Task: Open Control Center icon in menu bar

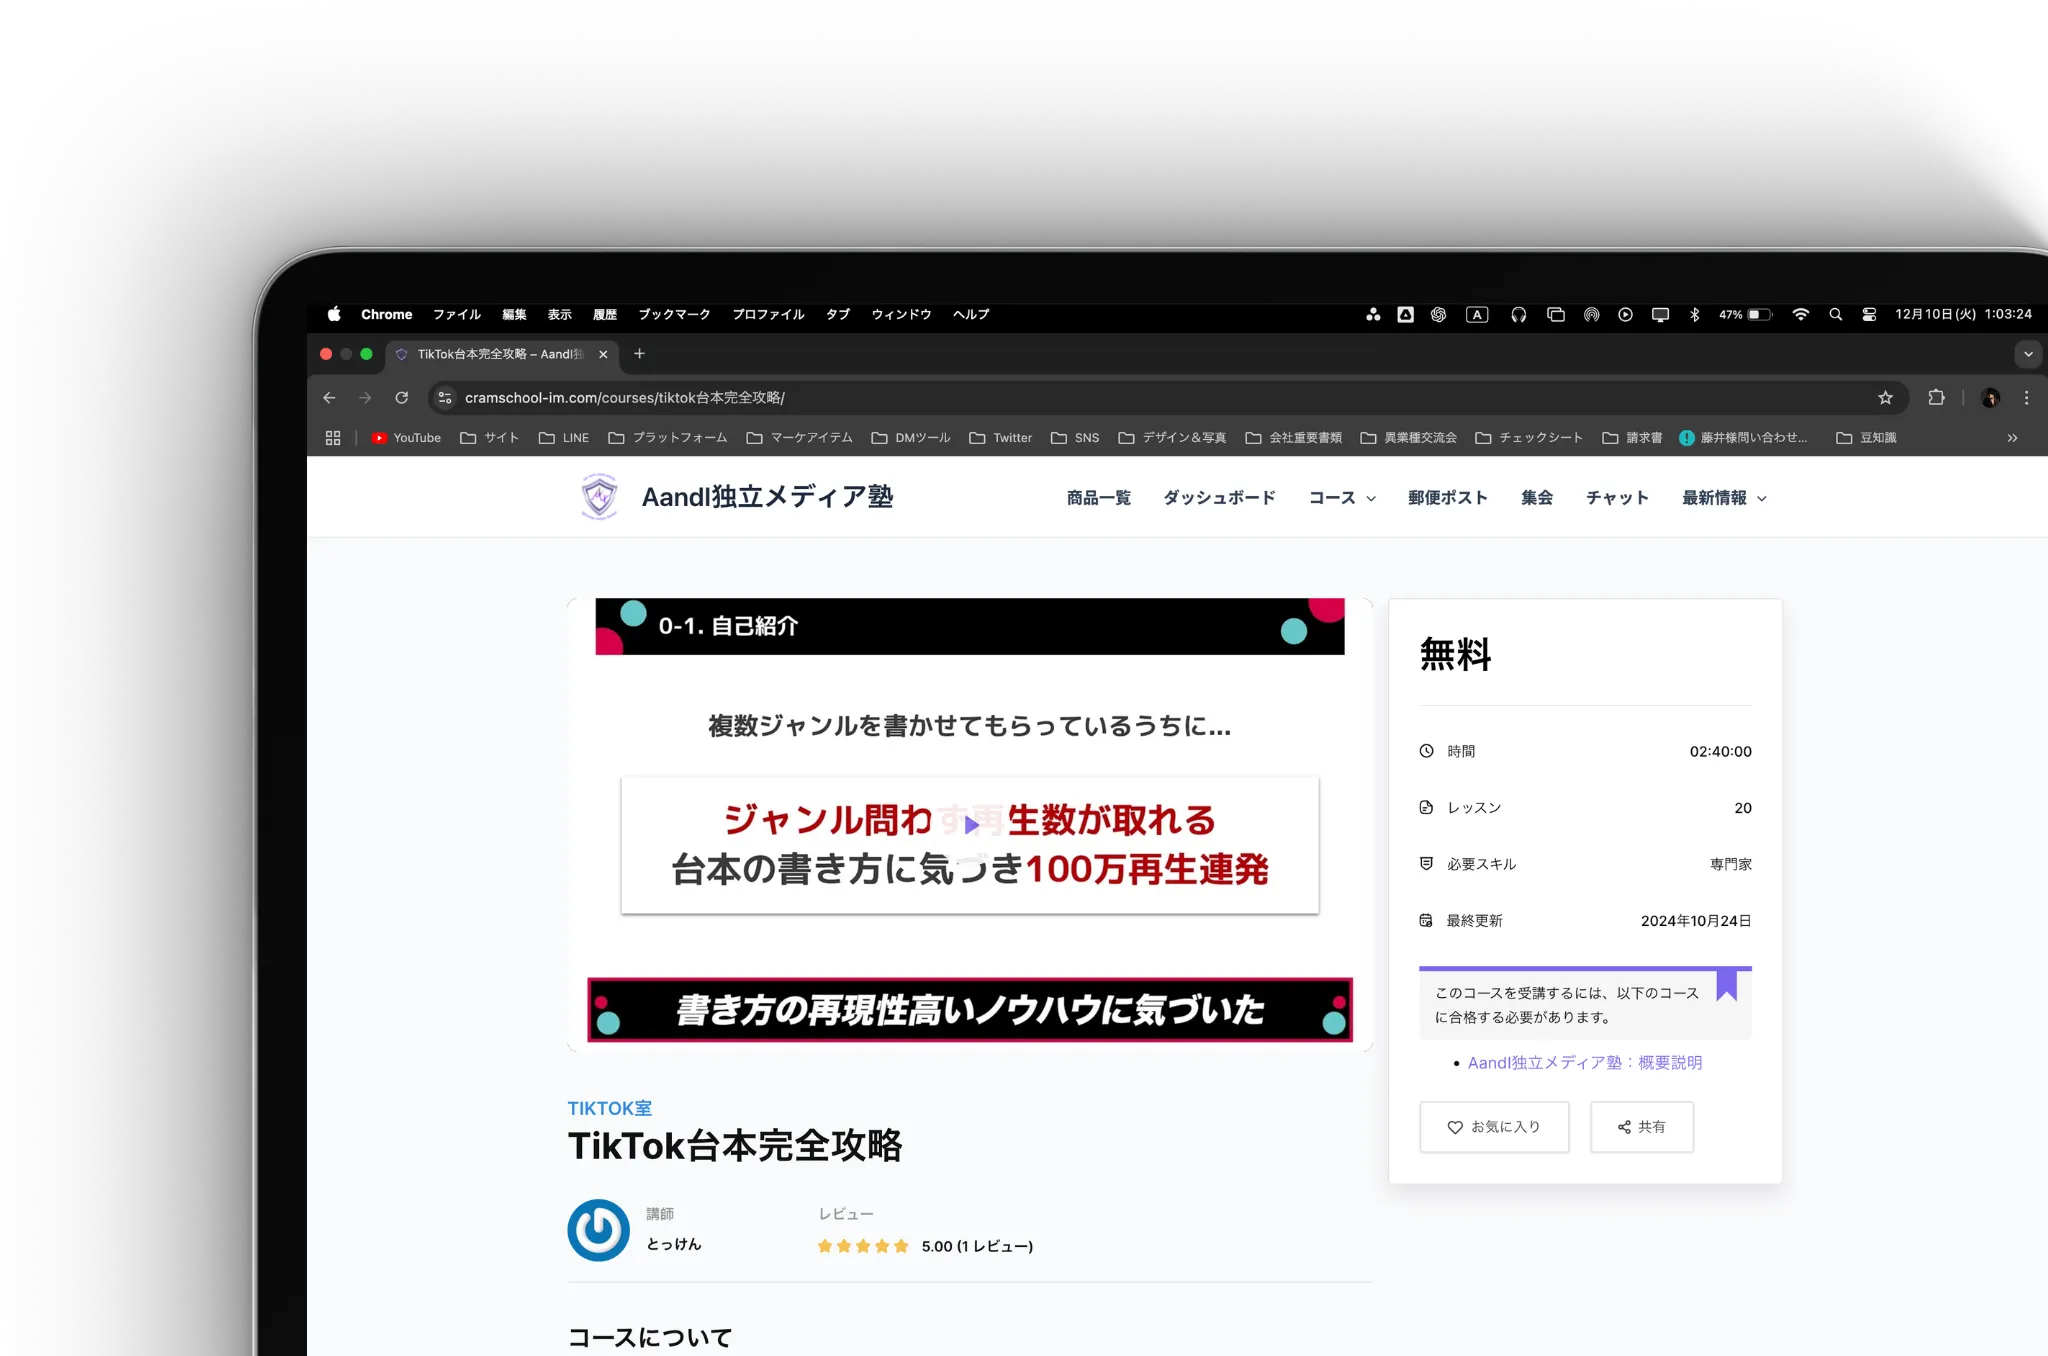Action: point(1869,314)
